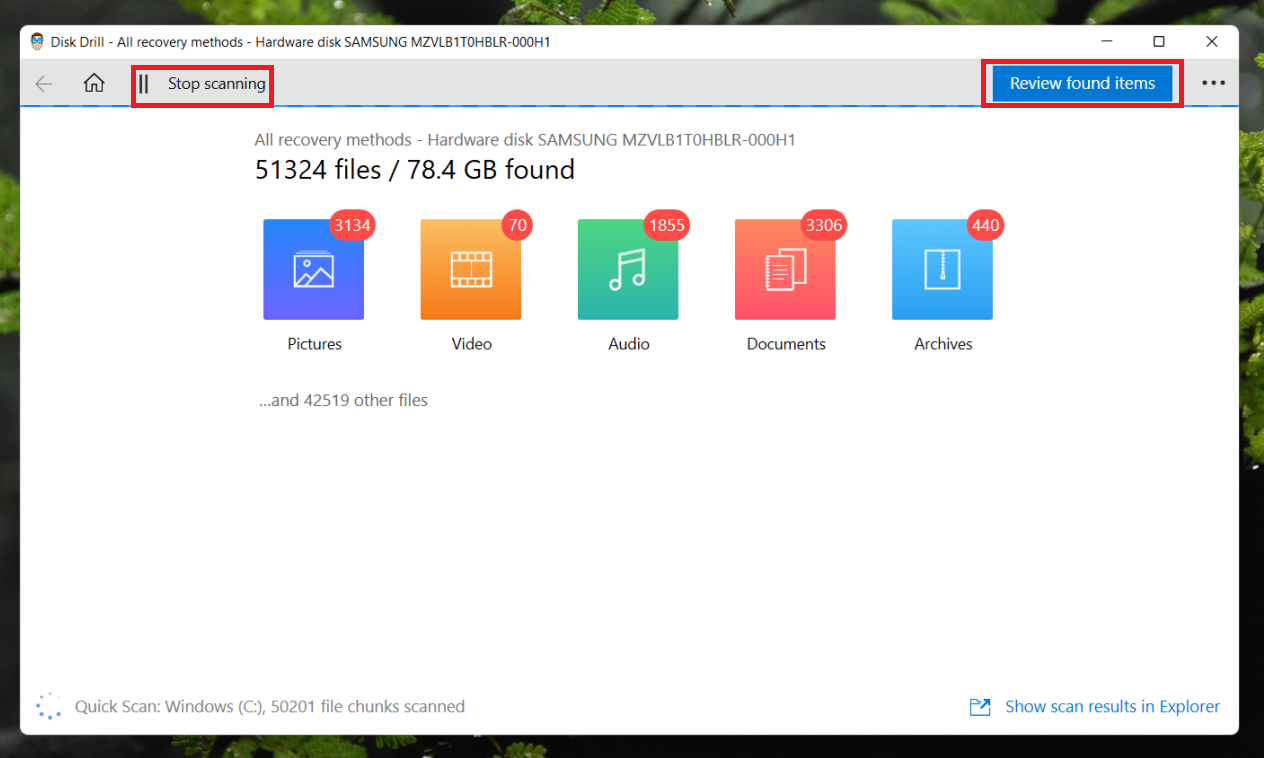Return to the Home screen
This screenshot has width=1264, height=758.
[94, 84]
